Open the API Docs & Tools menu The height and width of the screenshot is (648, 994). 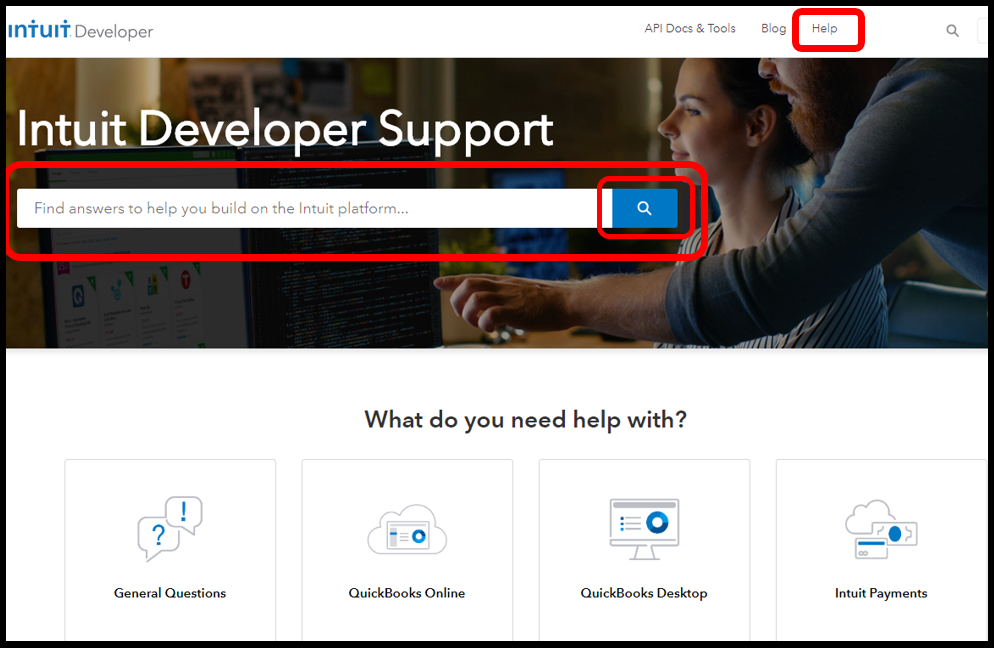[x=690, y=29]
